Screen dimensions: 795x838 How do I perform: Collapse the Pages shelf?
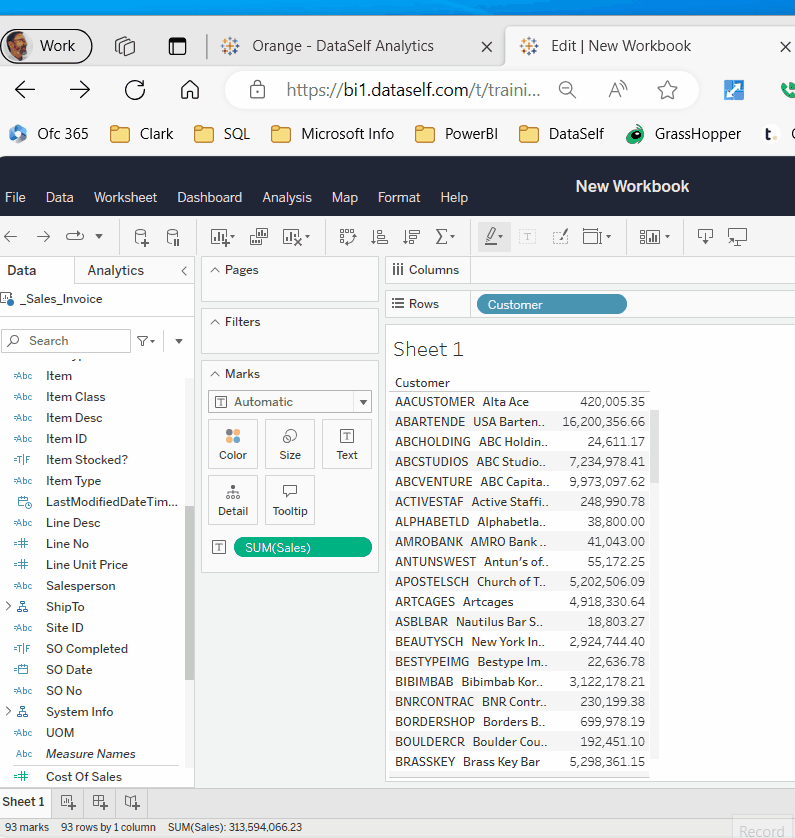214,270
